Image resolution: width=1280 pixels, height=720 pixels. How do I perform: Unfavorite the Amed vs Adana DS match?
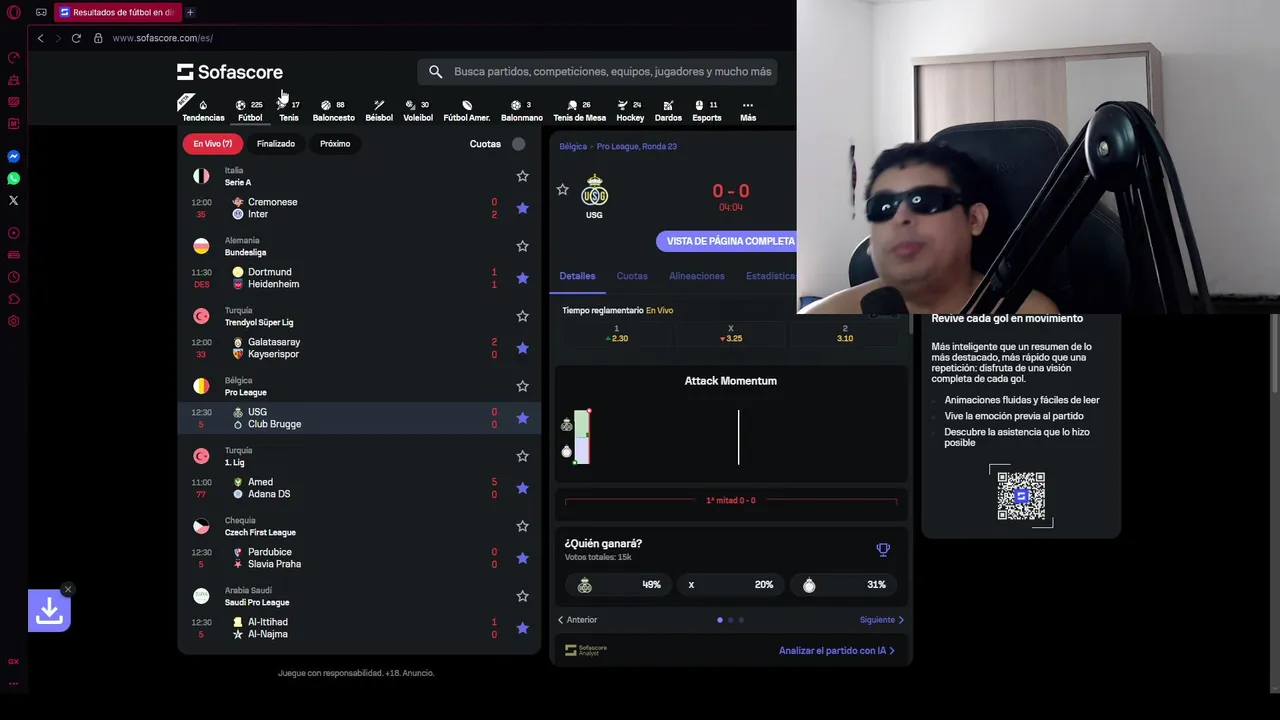[x=522, y=488]
